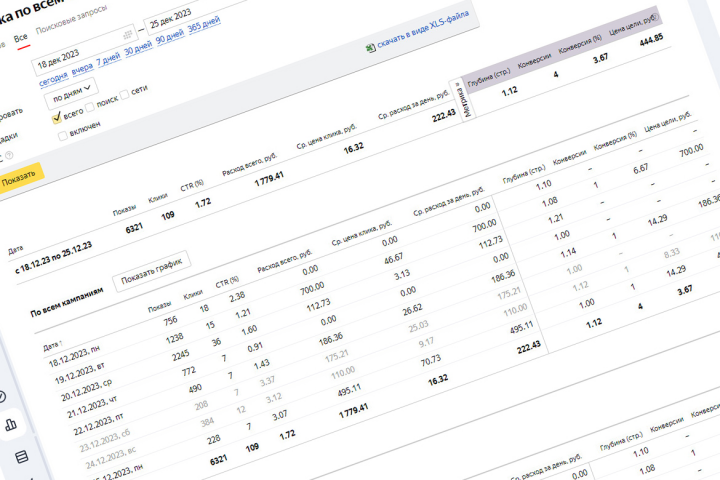720x480 pixels.
Task: Enable the поиск checkbox
Action: [90, 107]
